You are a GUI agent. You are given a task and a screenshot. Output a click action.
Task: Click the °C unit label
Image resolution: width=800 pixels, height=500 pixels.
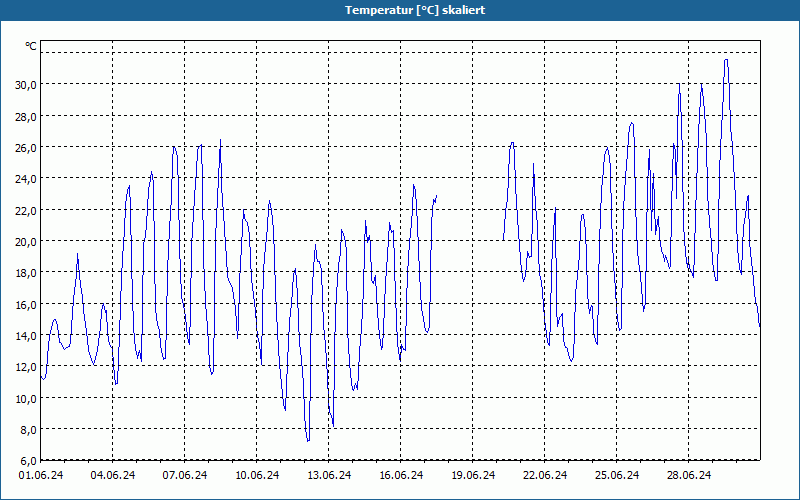point(31,46)
